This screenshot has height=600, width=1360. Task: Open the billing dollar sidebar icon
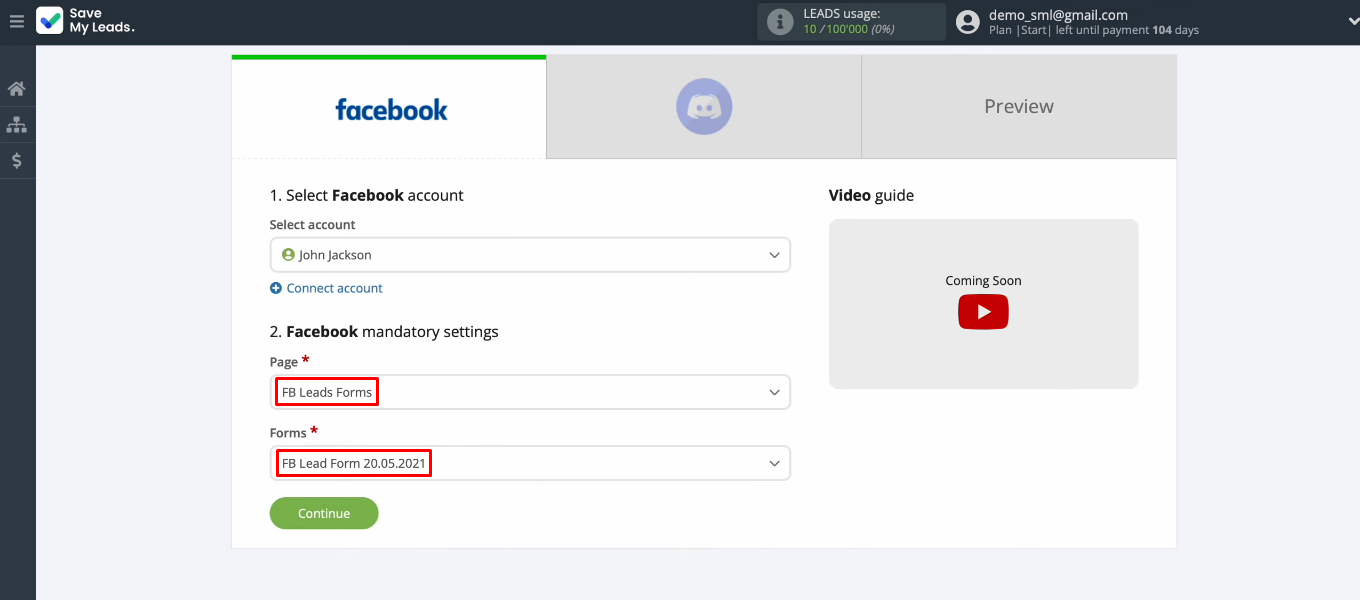(x=16, y=160)
